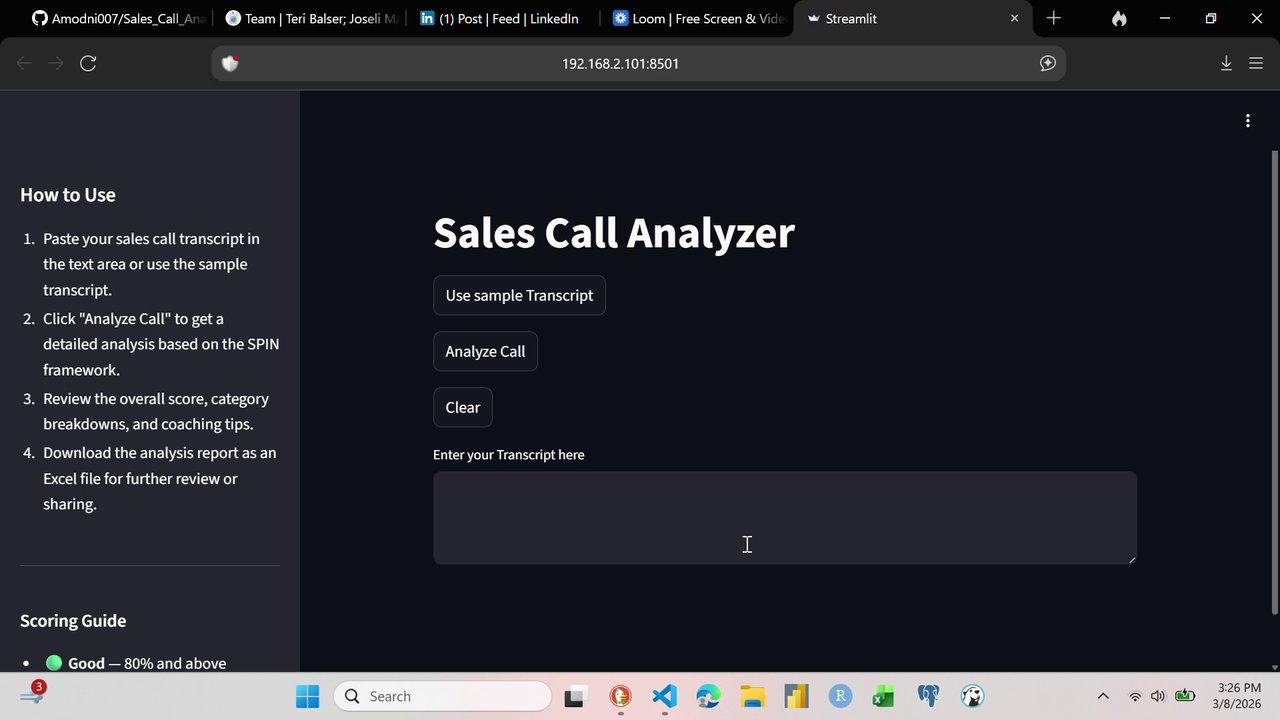Click the How to Use sidebar heading
Image resolution: width=1280 pixels, height=720 pixels.
coord(68,195)
